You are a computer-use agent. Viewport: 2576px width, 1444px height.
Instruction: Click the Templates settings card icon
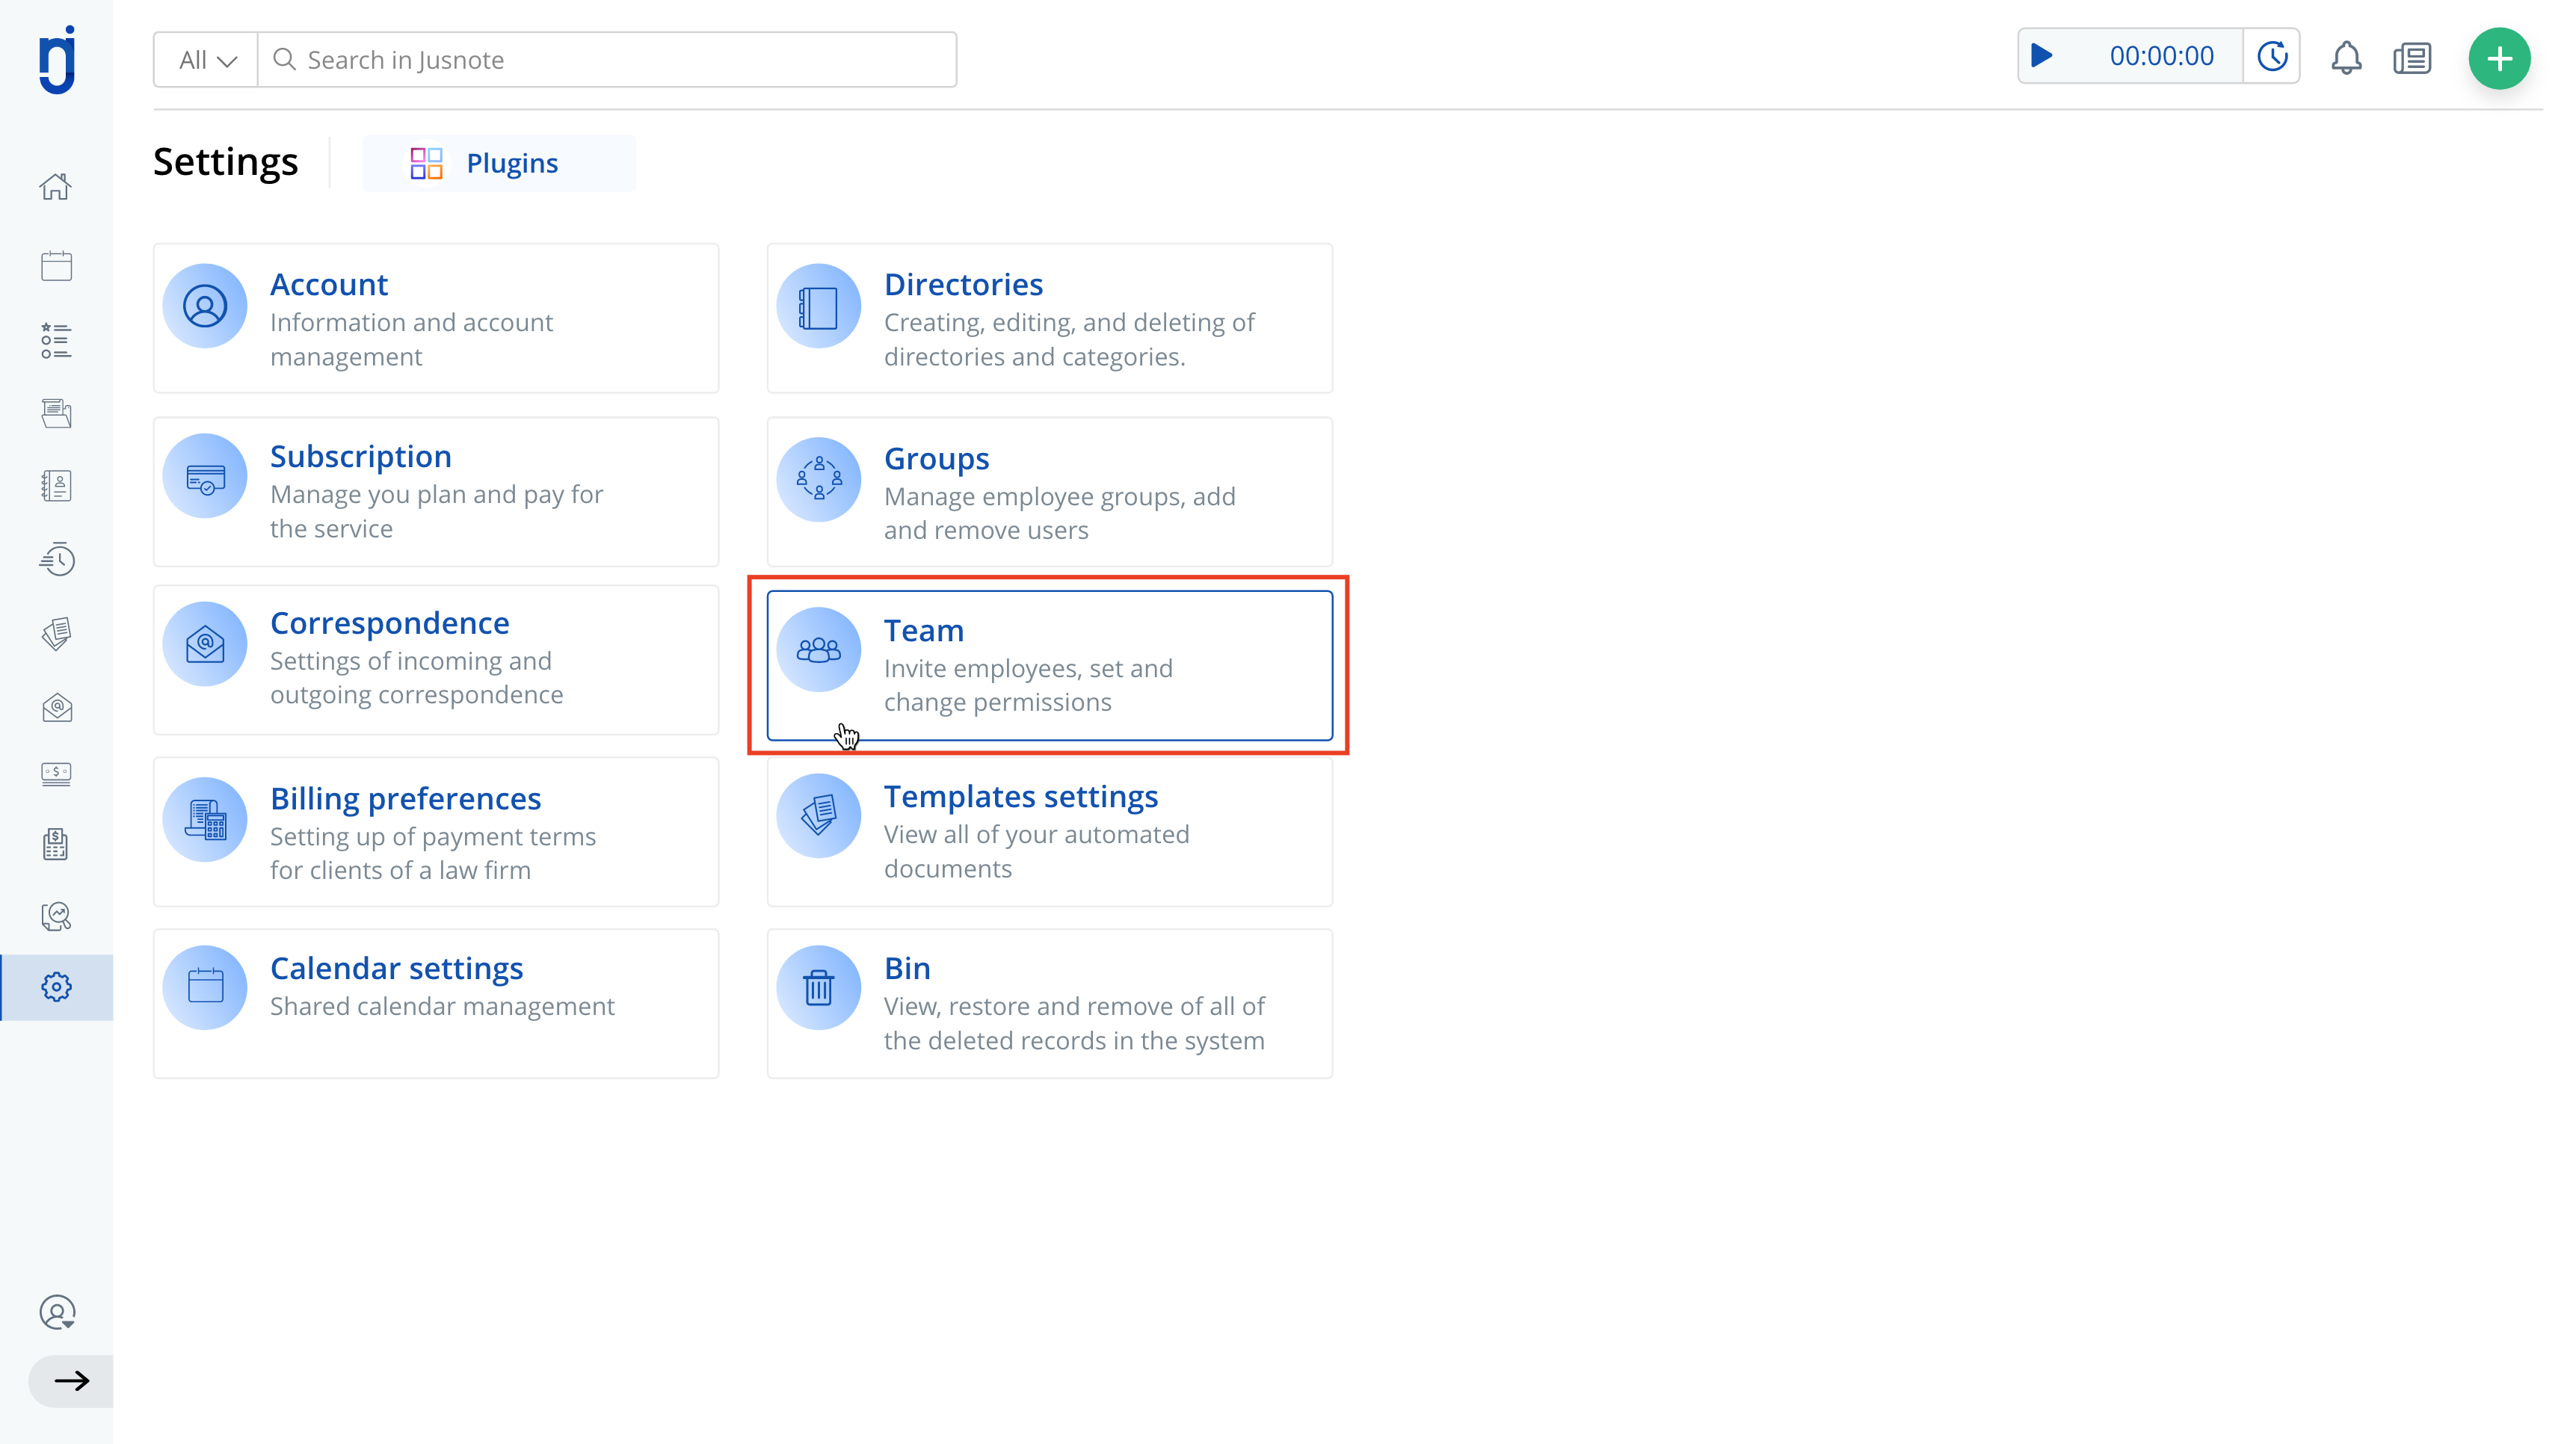coord(819,815)
